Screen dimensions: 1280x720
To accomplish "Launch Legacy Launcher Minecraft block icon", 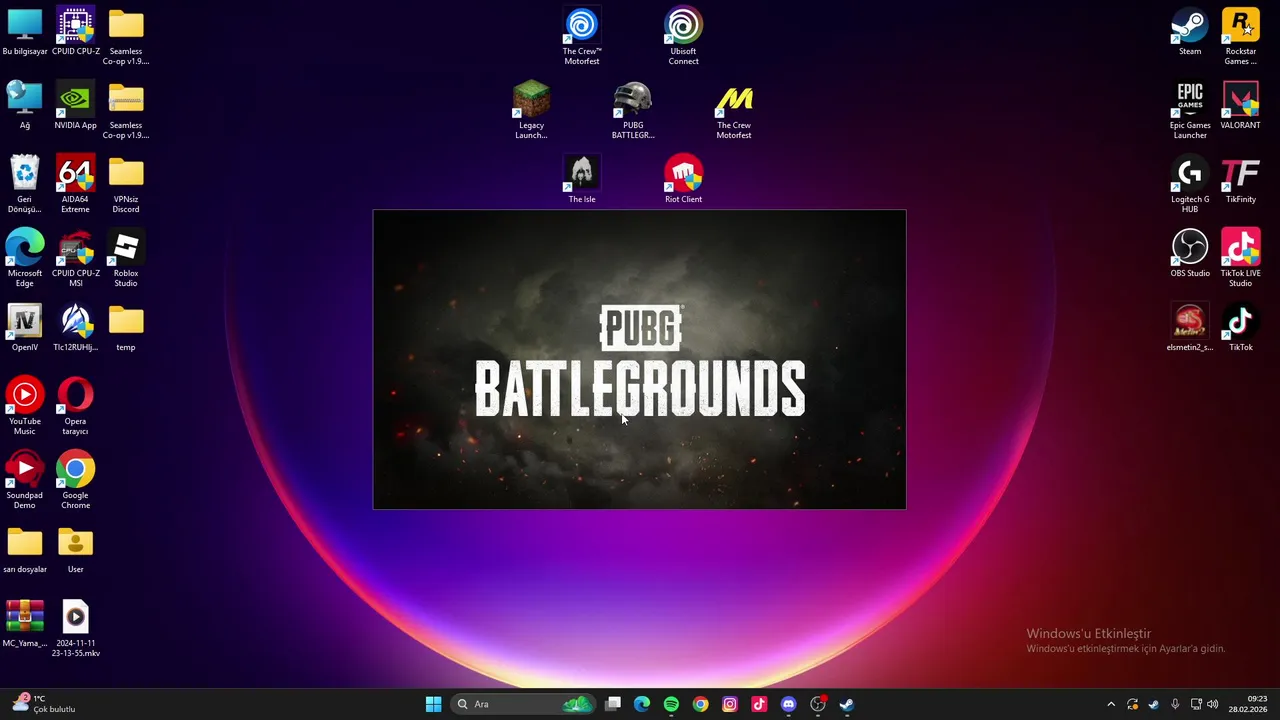I will 531,111.
